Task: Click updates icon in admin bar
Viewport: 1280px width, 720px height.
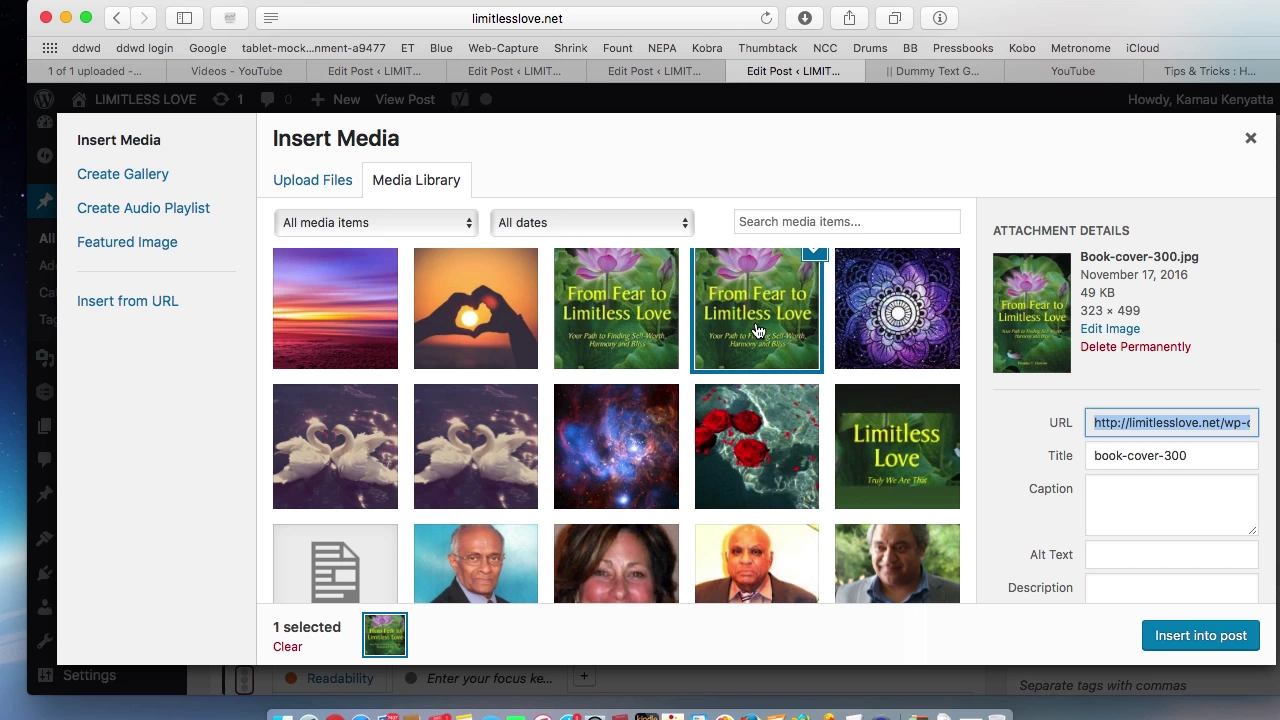Action: [x=227, y=99]
